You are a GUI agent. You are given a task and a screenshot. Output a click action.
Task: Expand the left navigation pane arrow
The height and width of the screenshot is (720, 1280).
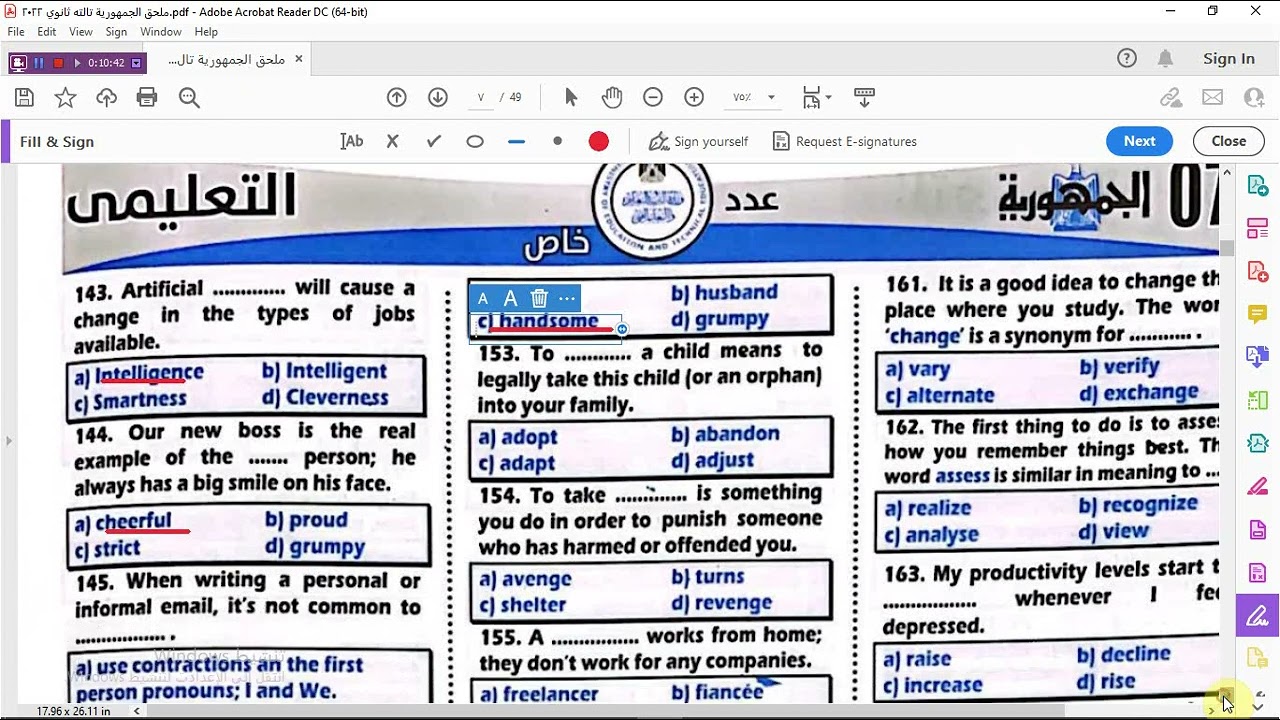8,440
